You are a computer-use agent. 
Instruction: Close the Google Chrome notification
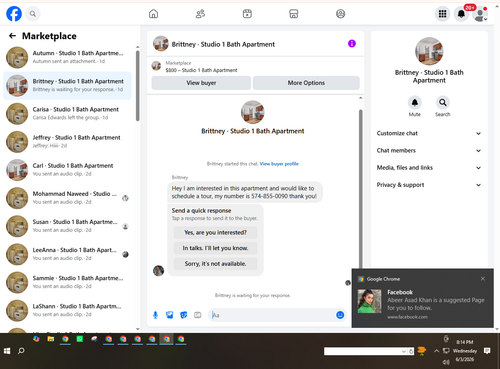click(482, 279)
